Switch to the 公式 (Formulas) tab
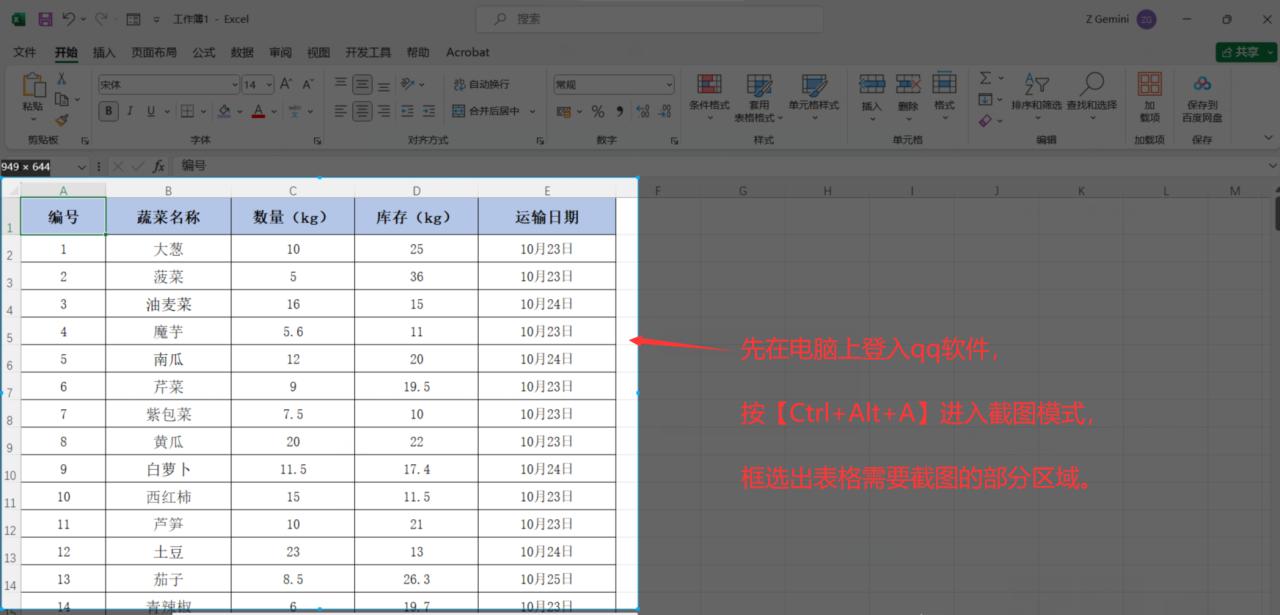The image size is (1280, 615). [x=204, y=52]
